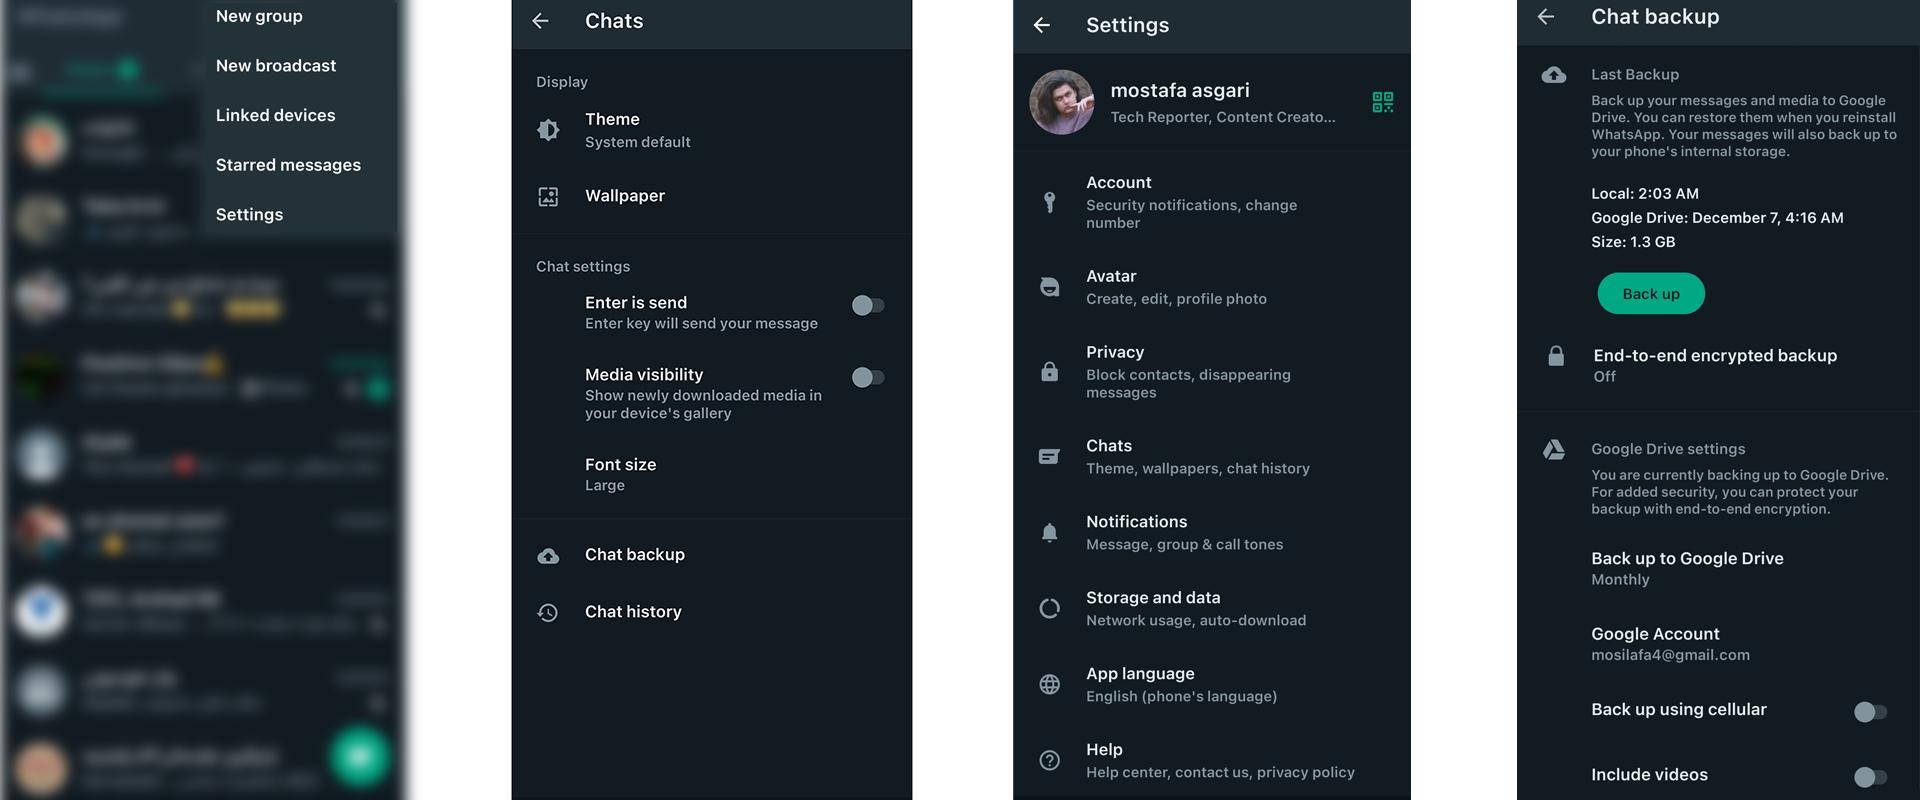Tap the Theme brightness icon
1920x800 pixels.
tap(548, 130)
